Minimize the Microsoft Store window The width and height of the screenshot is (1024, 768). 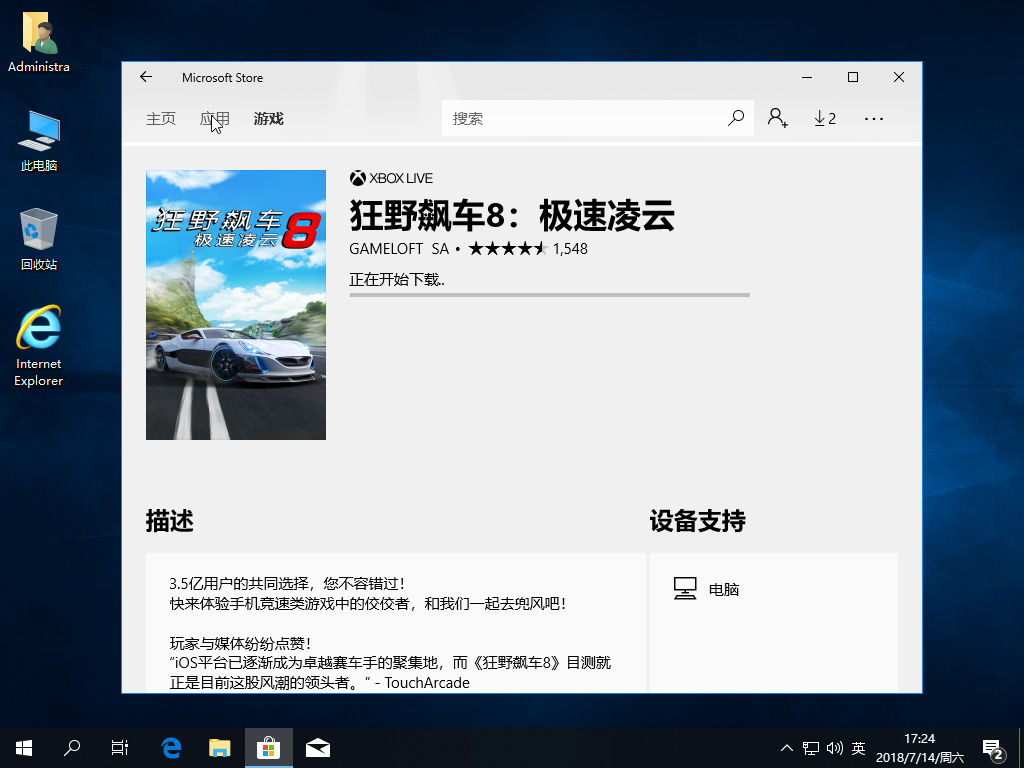click(x=807, y=77)
